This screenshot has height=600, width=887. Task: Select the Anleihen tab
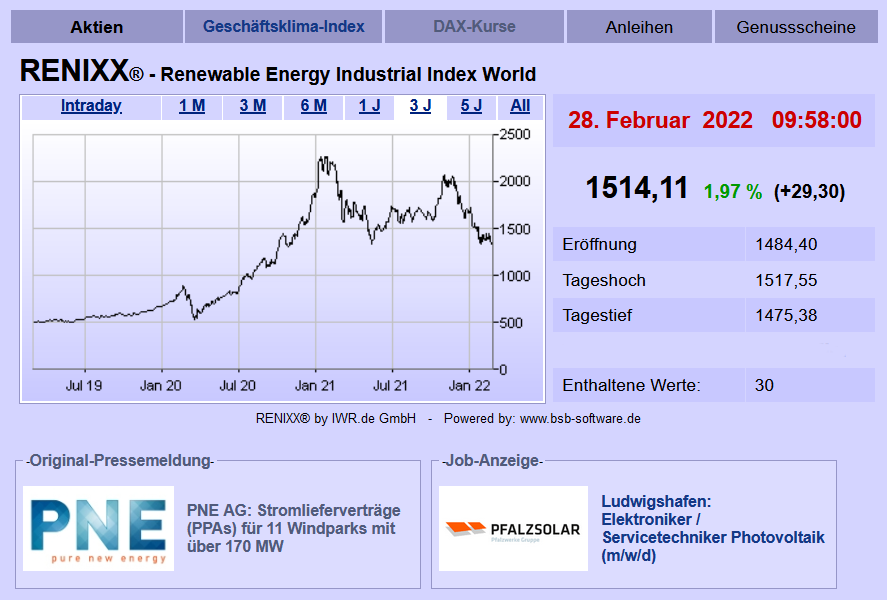tap(639, 27)
